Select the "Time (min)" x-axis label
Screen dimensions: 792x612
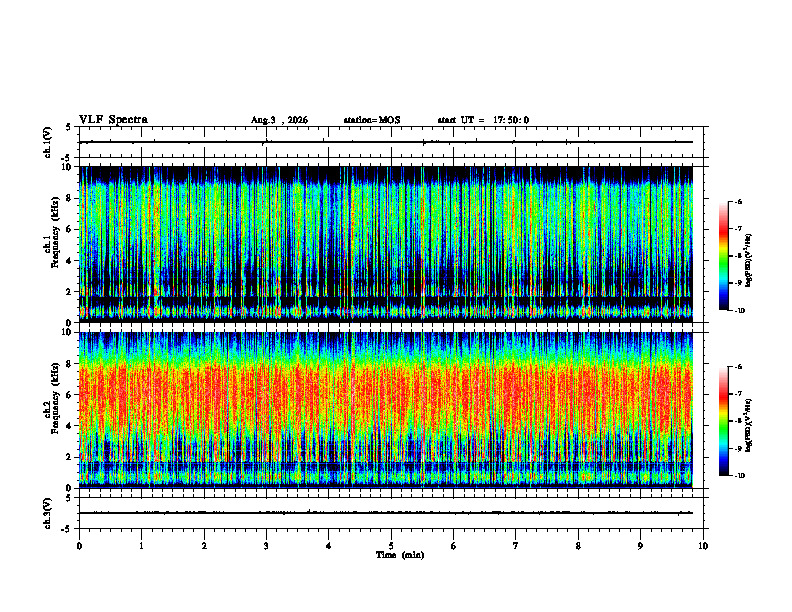click(x=400, y=555)
